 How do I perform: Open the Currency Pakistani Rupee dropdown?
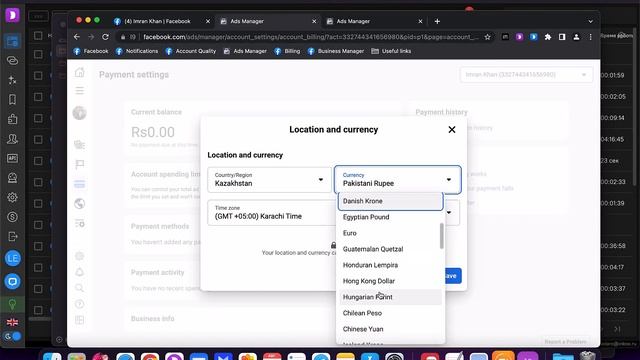[x=398, y=180]
